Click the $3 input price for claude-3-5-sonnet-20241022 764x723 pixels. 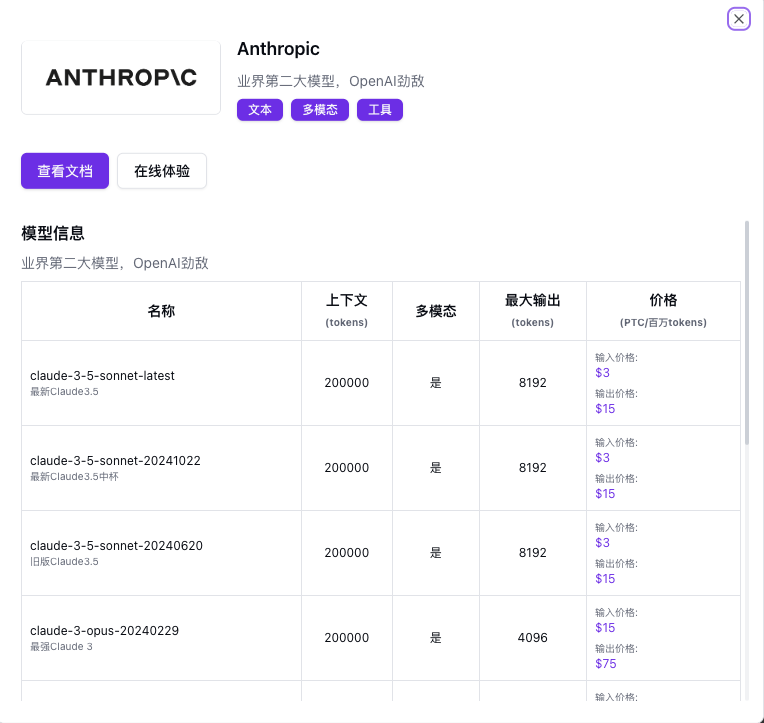[602, 457]
